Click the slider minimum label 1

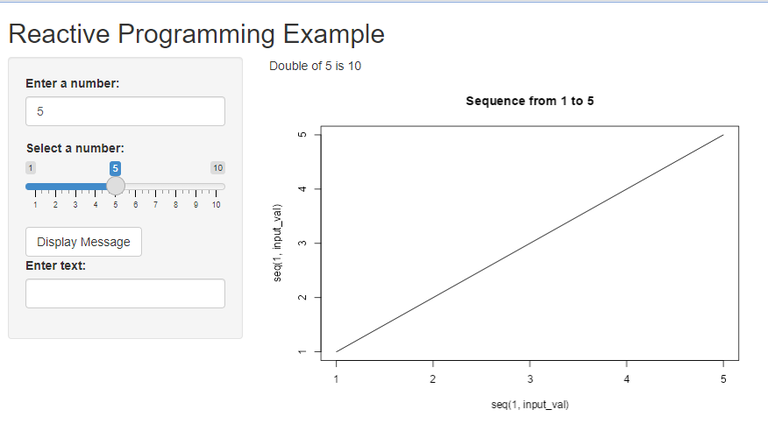31,168
